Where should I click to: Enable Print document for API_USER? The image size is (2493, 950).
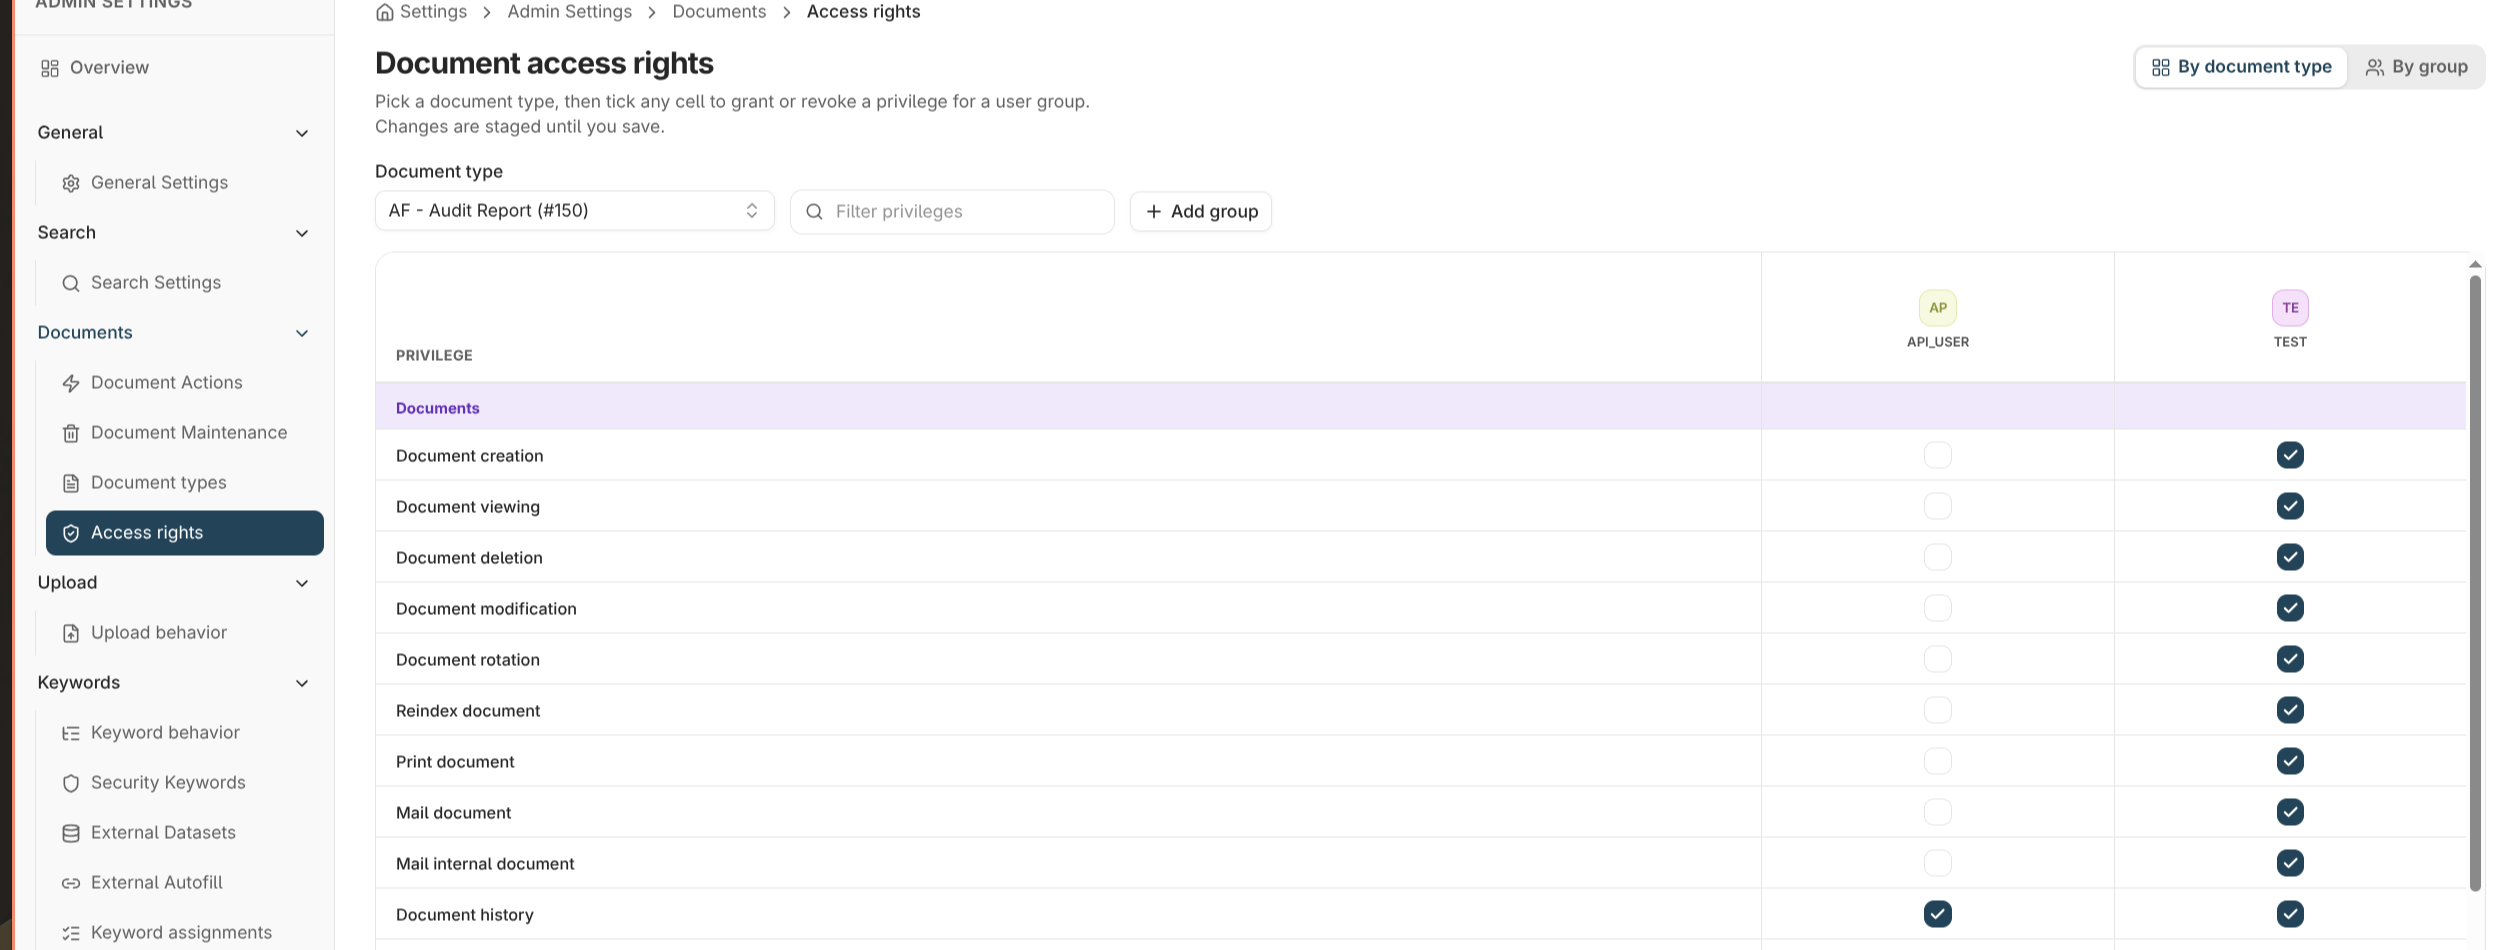point(1938,761)
